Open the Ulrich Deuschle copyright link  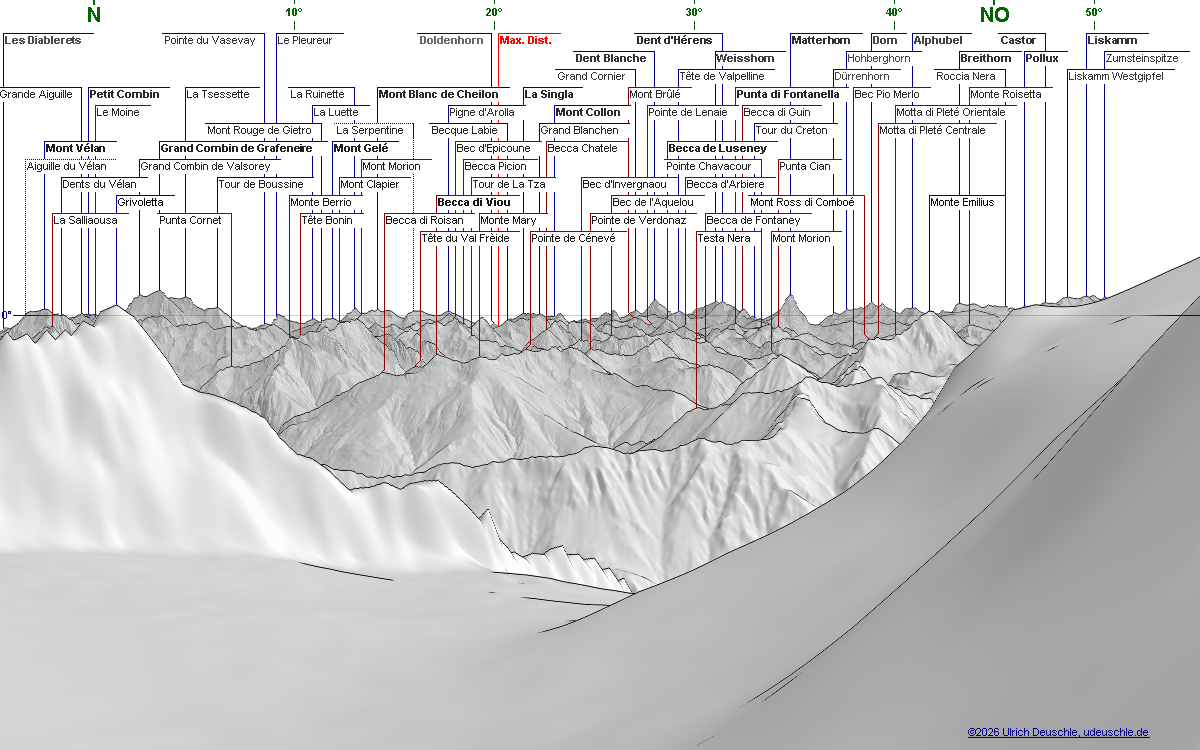[1058, 732]
